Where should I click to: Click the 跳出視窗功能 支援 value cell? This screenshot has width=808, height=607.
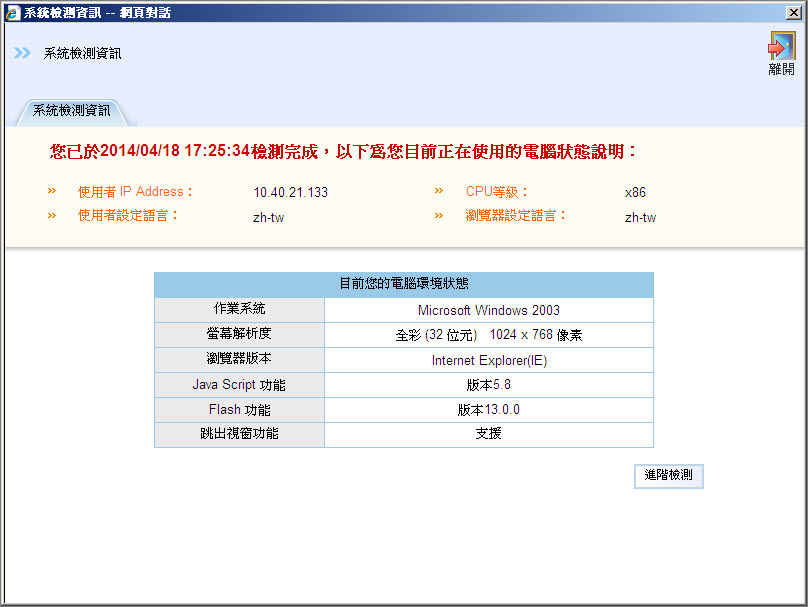point(488,434)
